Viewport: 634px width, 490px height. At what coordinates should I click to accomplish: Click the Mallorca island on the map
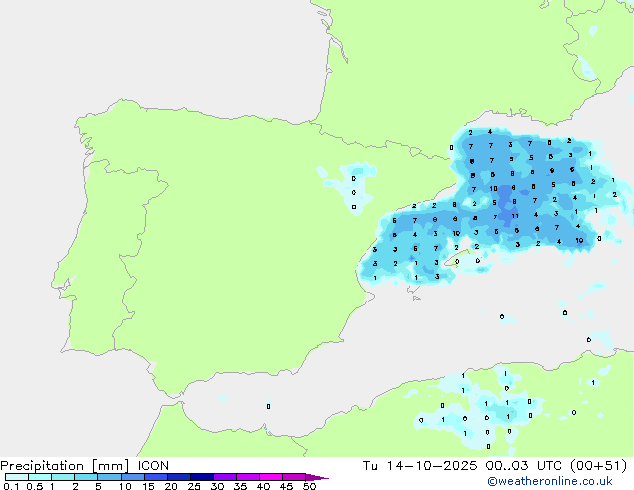[463, 258]
